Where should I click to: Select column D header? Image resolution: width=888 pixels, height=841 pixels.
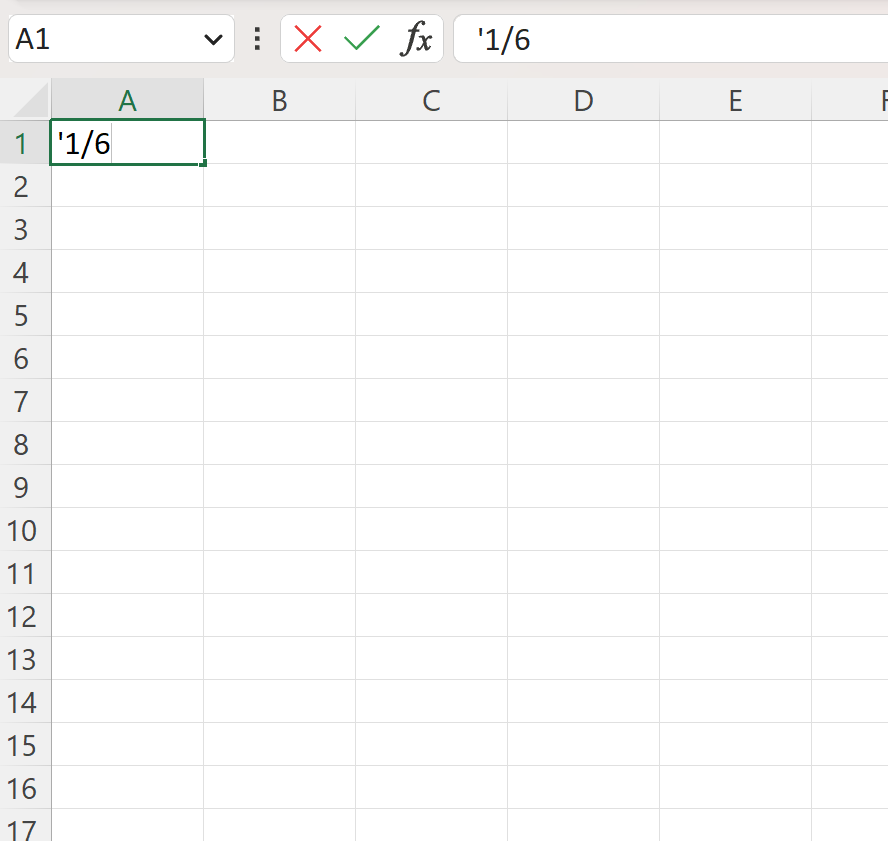582,100
